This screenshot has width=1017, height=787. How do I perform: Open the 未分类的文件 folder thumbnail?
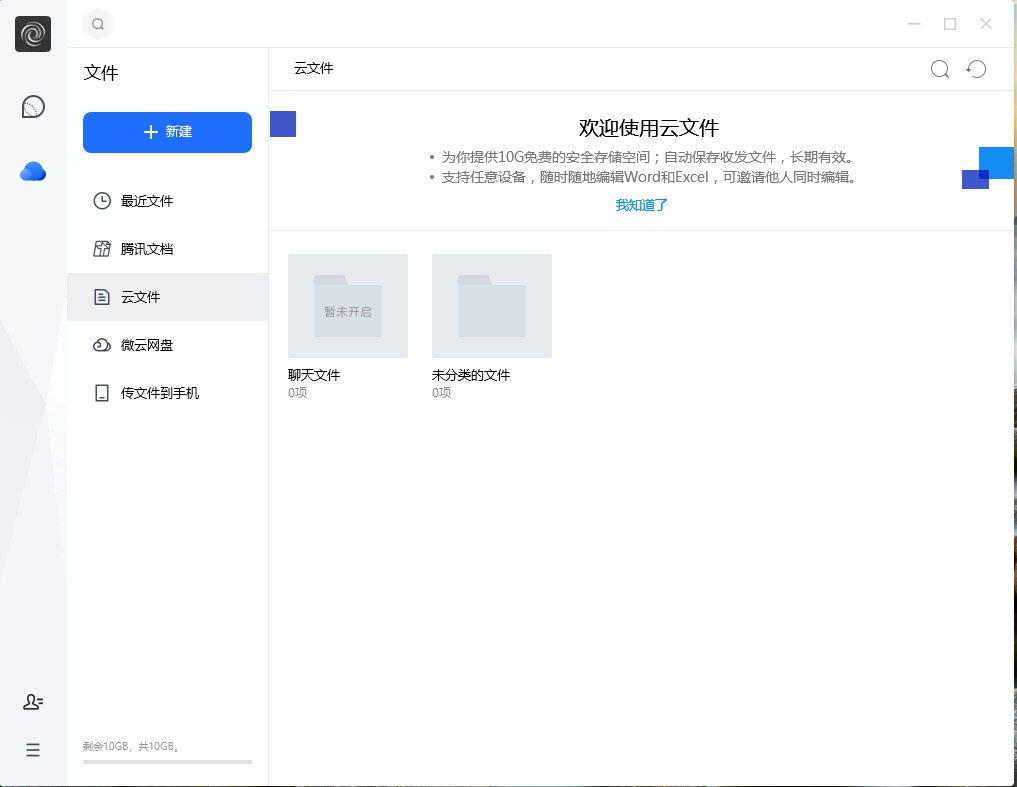(492, 306)
